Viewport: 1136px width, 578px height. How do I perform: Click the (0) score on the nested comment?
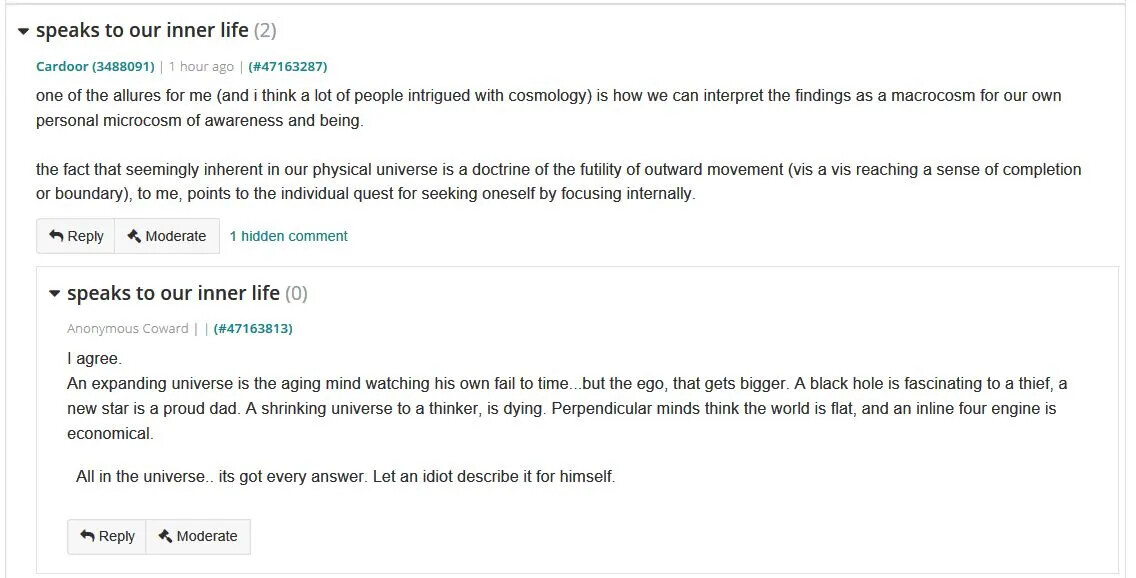tap(296, 293)
